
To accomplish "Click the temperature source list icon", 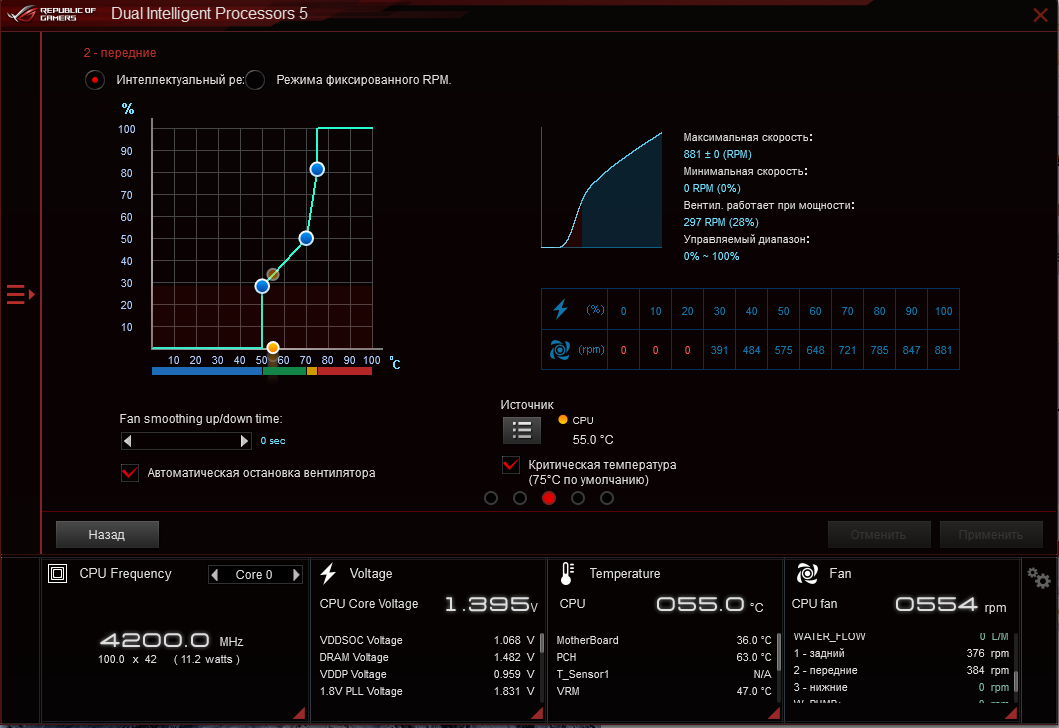I will pyautogui.click(x=521, y=430).
